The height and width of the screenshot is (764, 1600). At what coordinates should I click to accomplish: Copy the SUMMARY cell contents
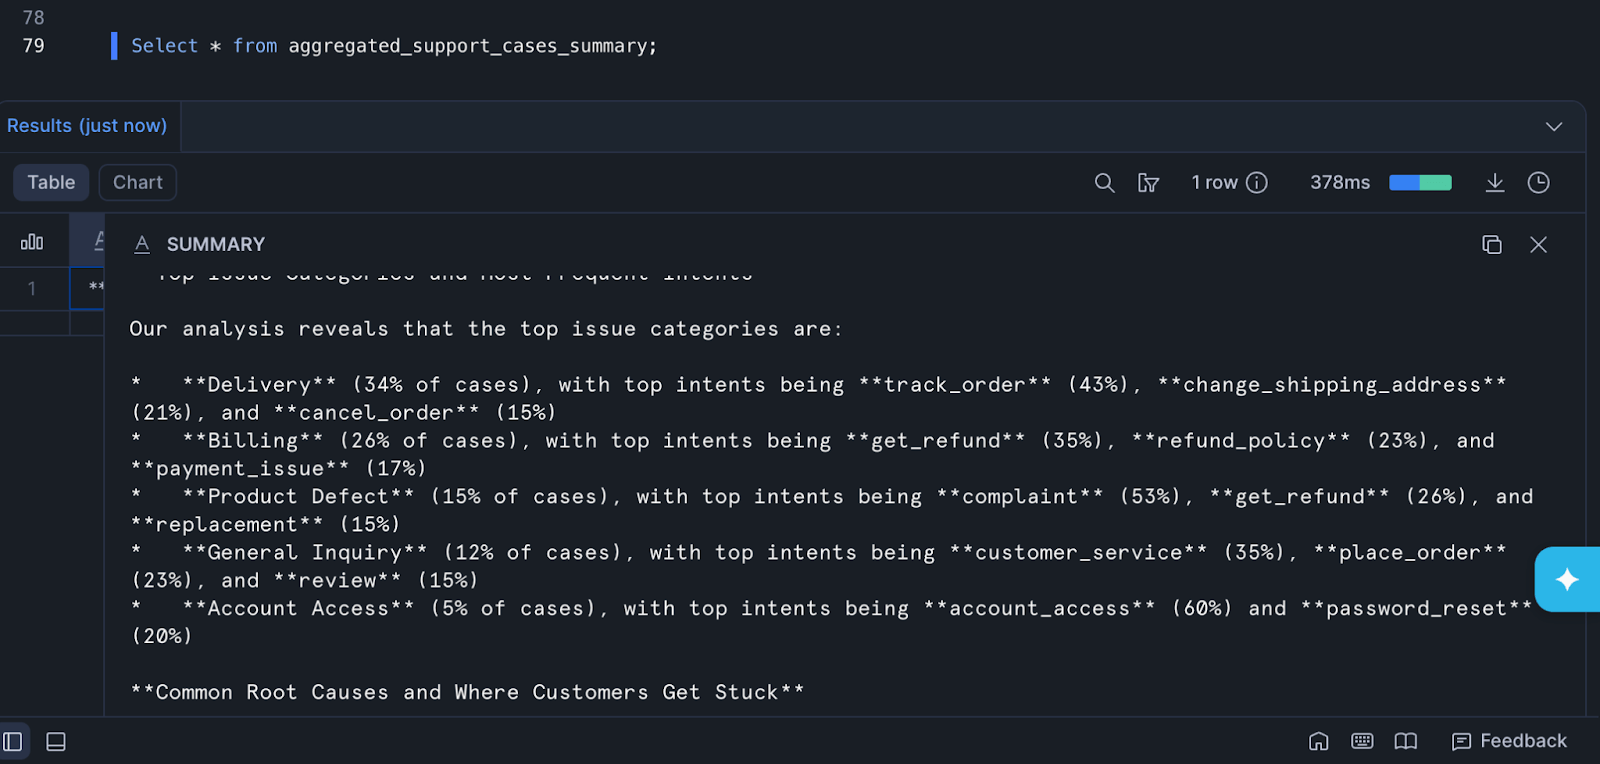tap(1491, 244)
